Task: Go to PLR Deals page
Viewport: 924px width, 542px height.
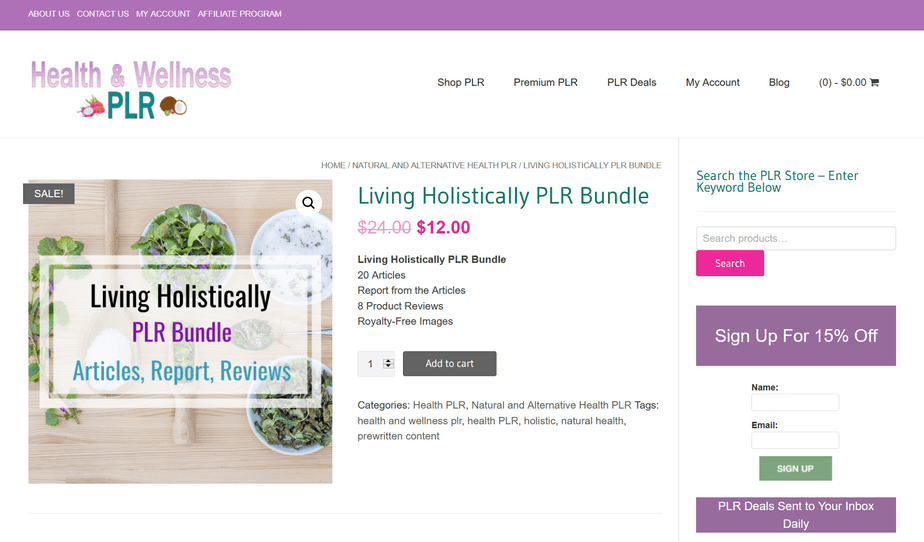Action: [631, 82]
